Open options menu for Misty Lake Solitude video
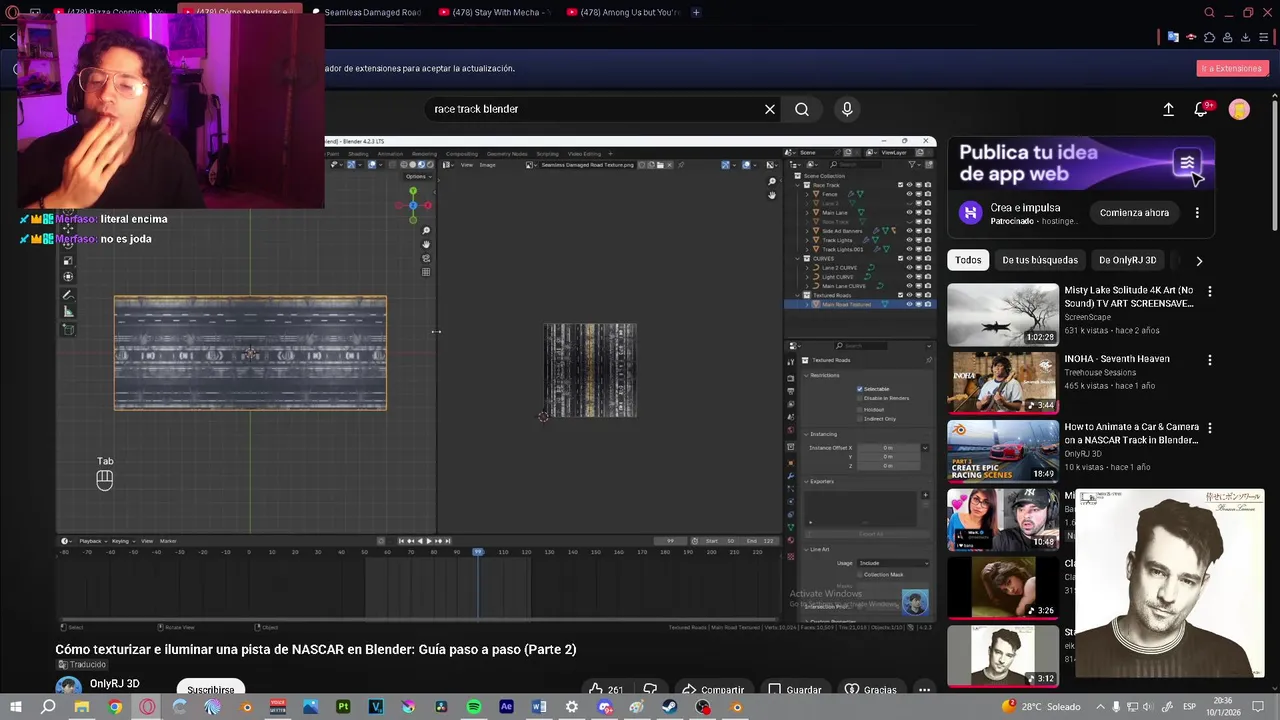1280x720 pixels. click(x=1210, y=292)
